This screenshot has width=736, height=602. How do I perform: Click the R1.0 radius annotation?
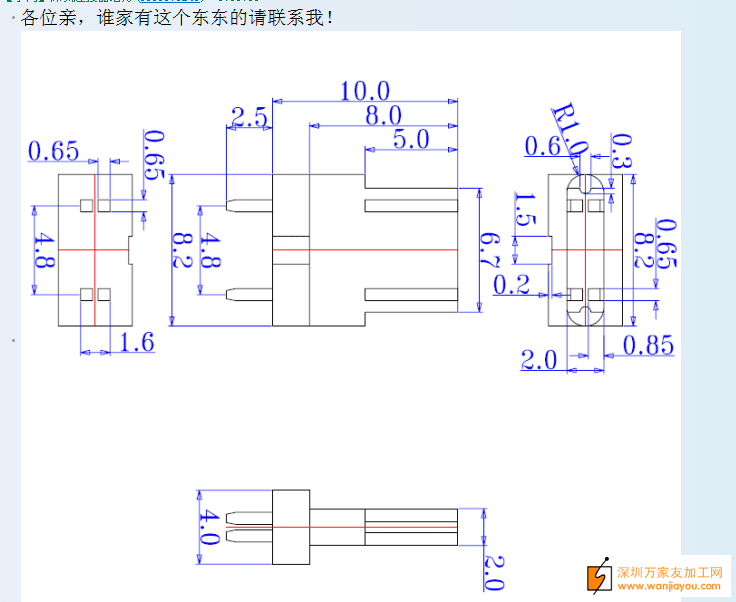tap(568, 128)
